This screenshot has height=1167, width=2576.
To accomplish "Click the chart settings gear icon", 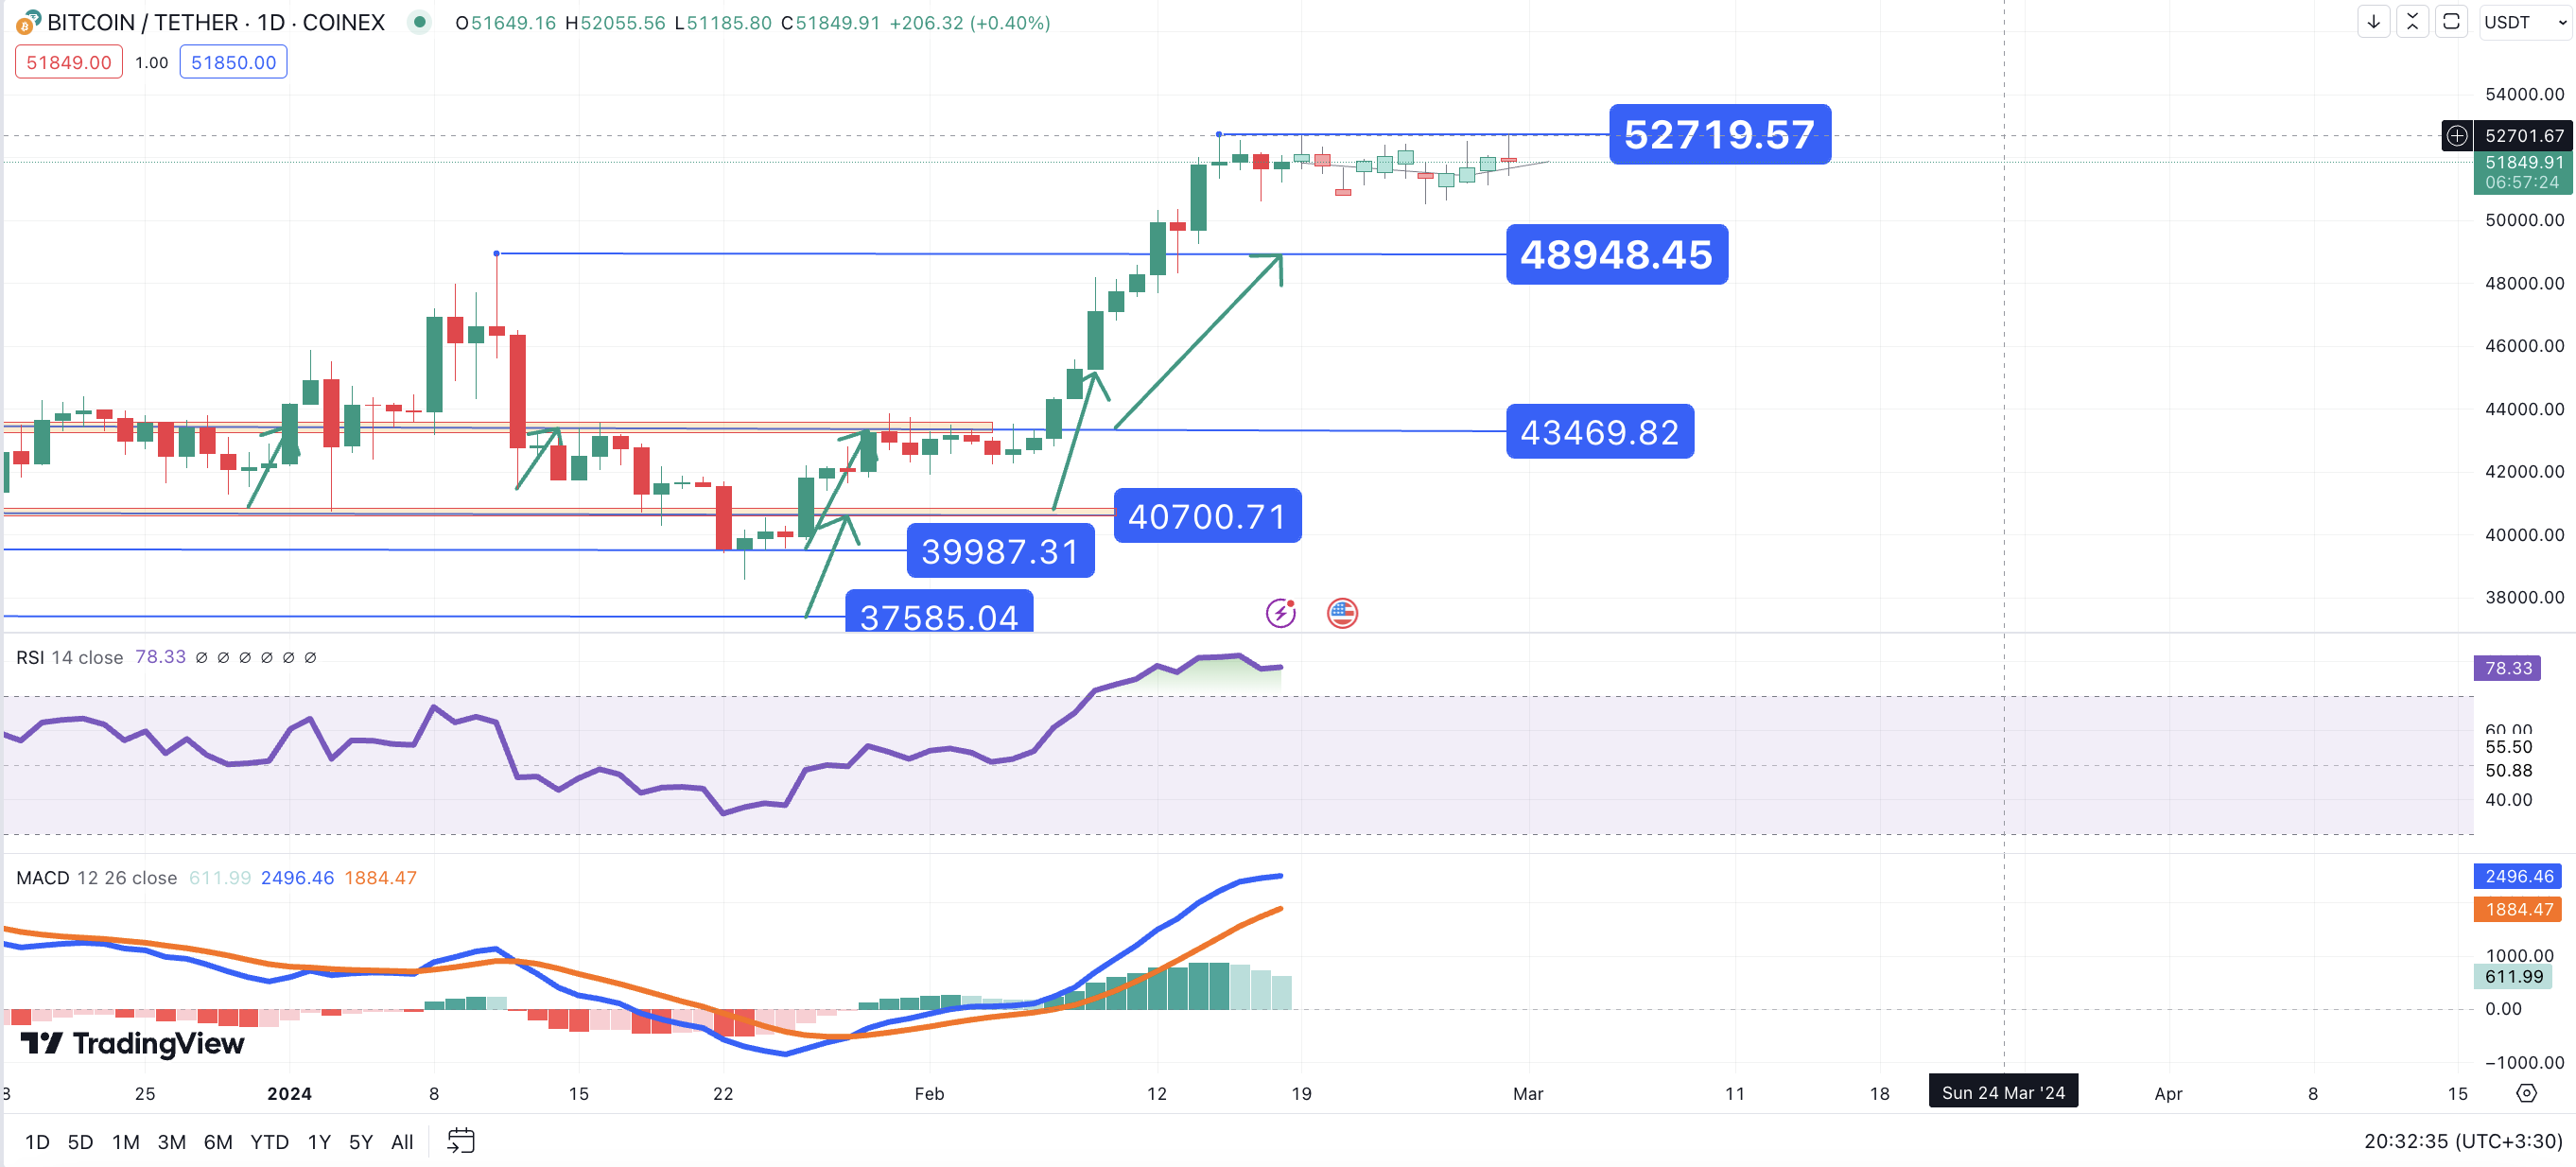I will coord(2526,1093).
